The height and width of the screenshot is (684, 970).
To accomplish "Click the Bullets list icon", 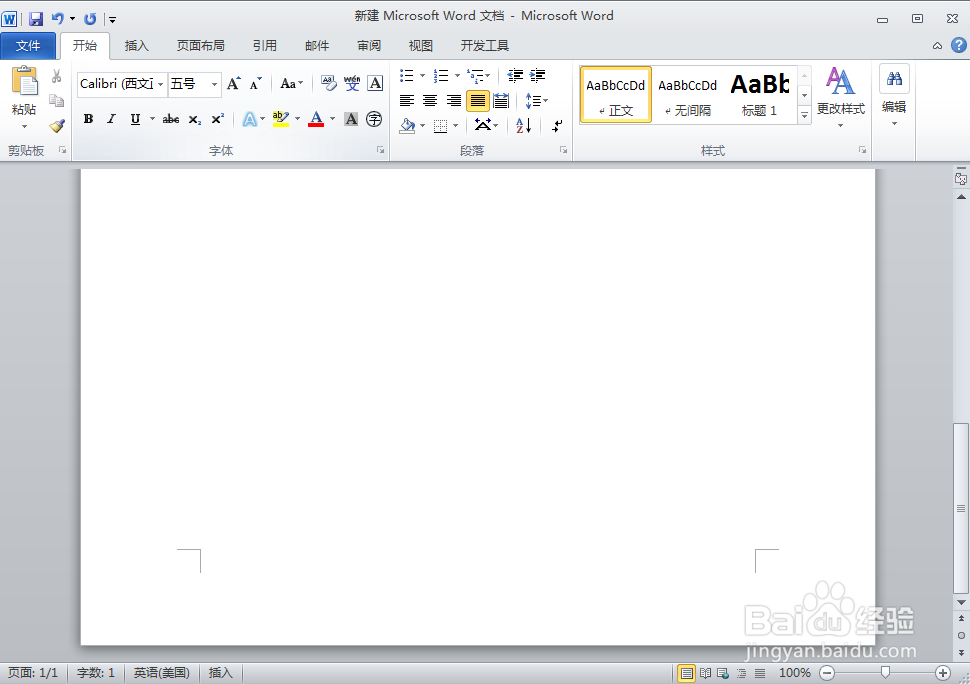I will [x=406, y=75].
